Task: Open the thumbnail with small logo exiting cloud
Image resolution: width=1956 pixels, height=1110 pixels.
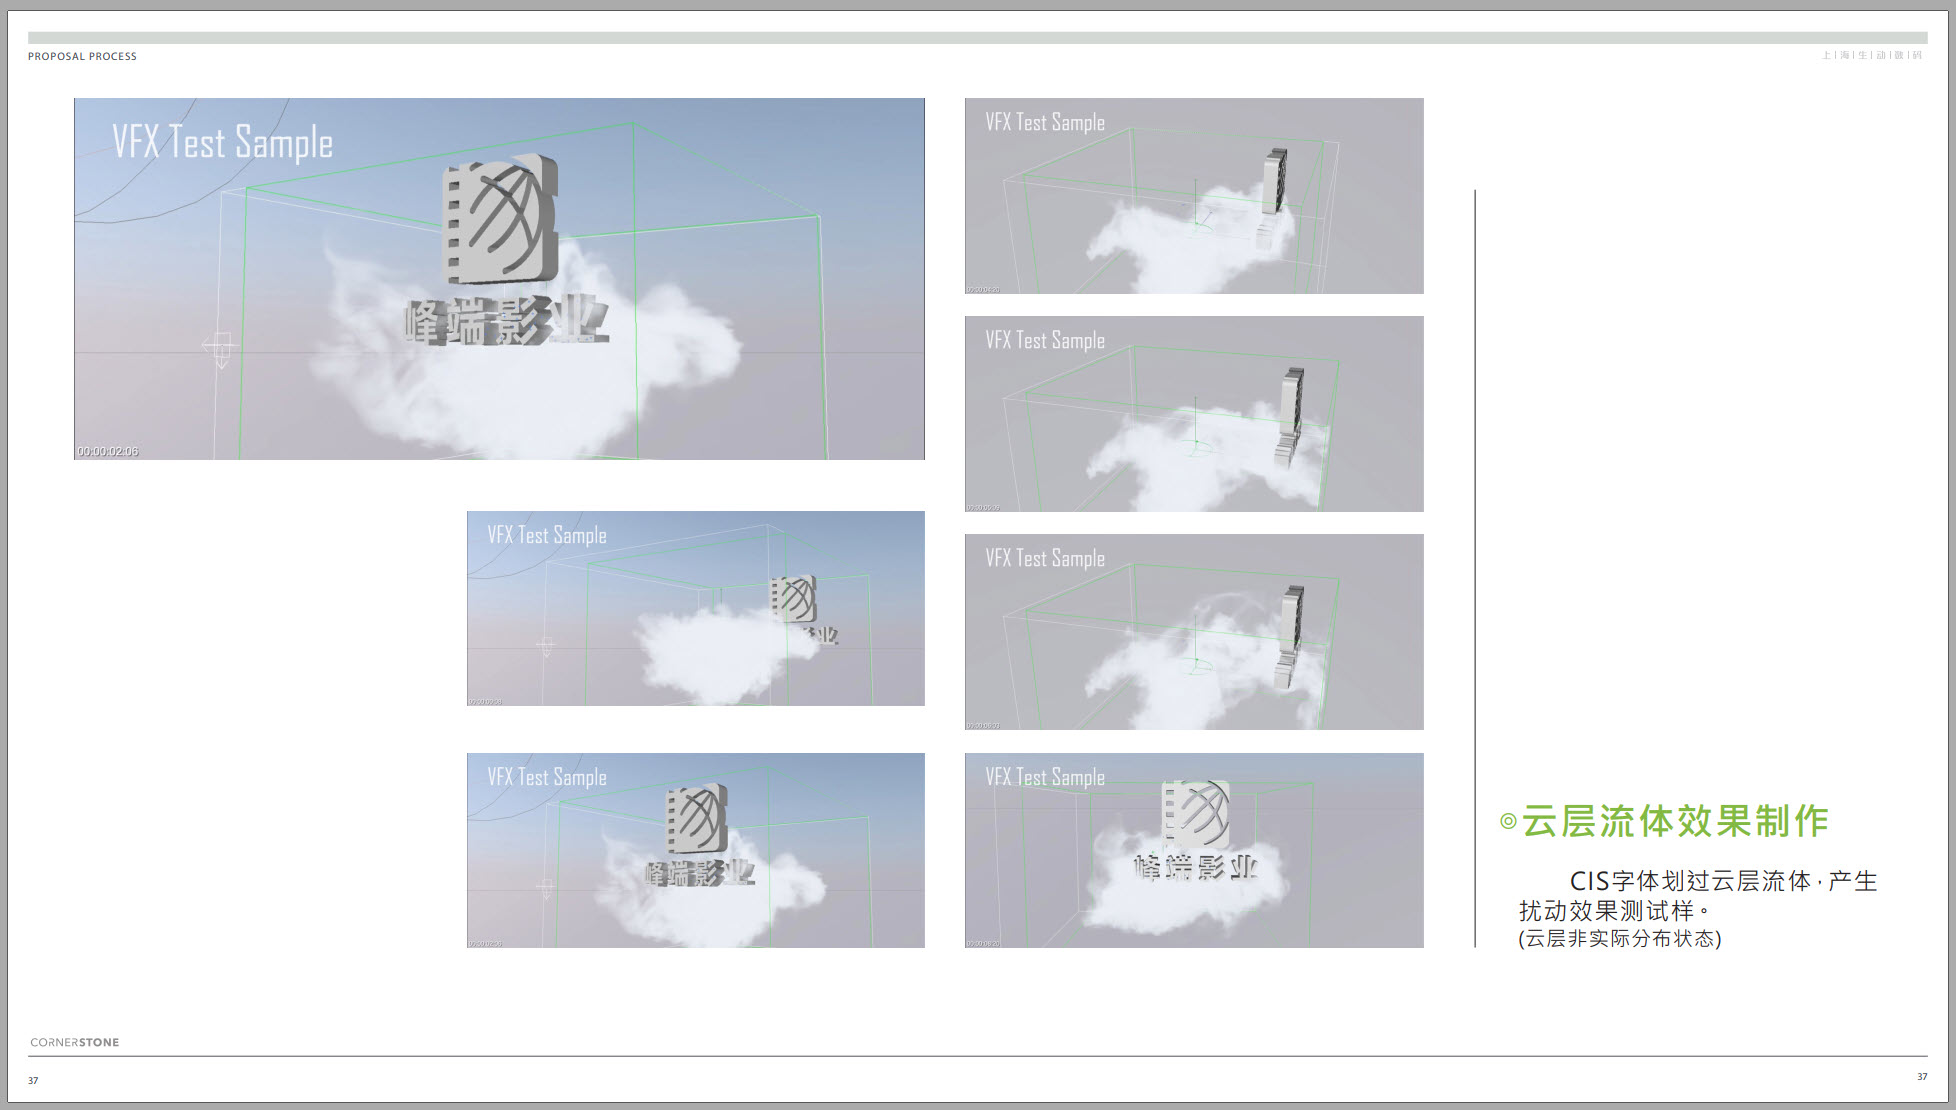Action: click(x=695, y=608)
